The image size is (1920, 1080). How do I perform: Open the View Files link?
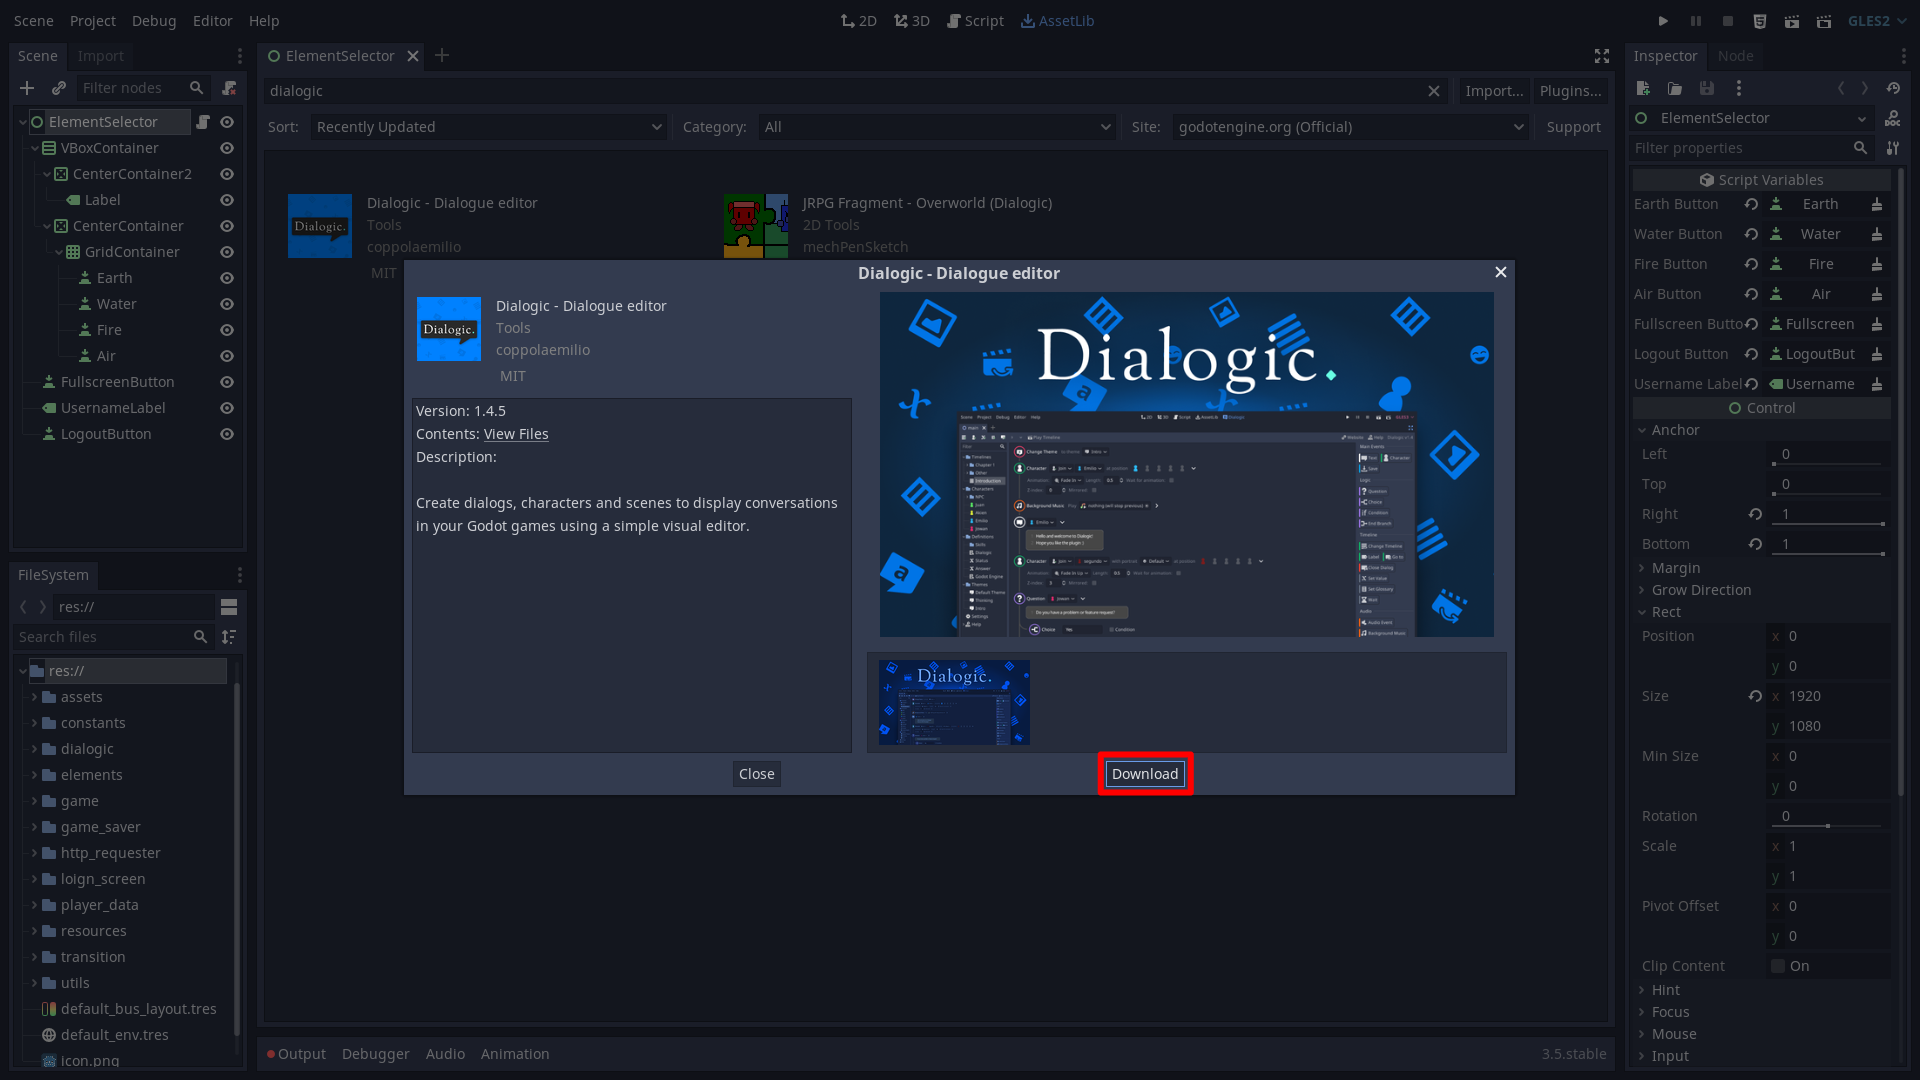click(516, 434)
